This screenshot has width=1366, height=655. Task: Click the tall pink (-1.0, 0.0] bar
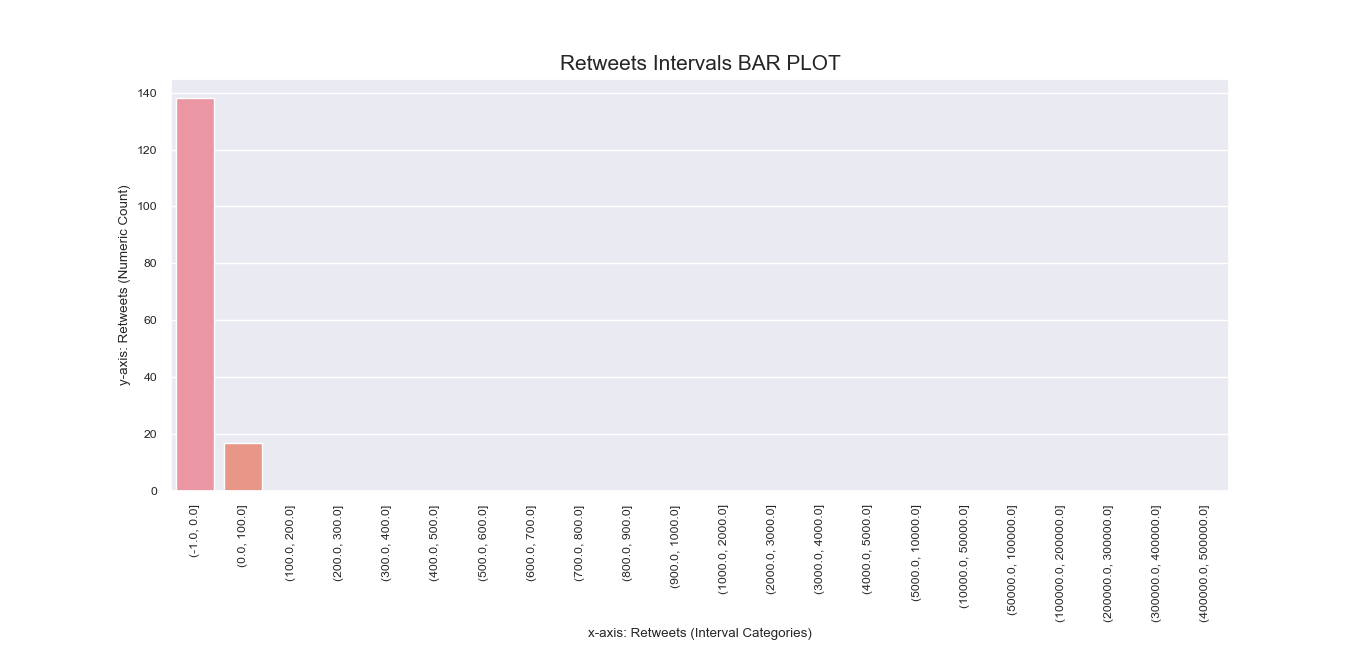pyautogui.click(x=196, y=295)
